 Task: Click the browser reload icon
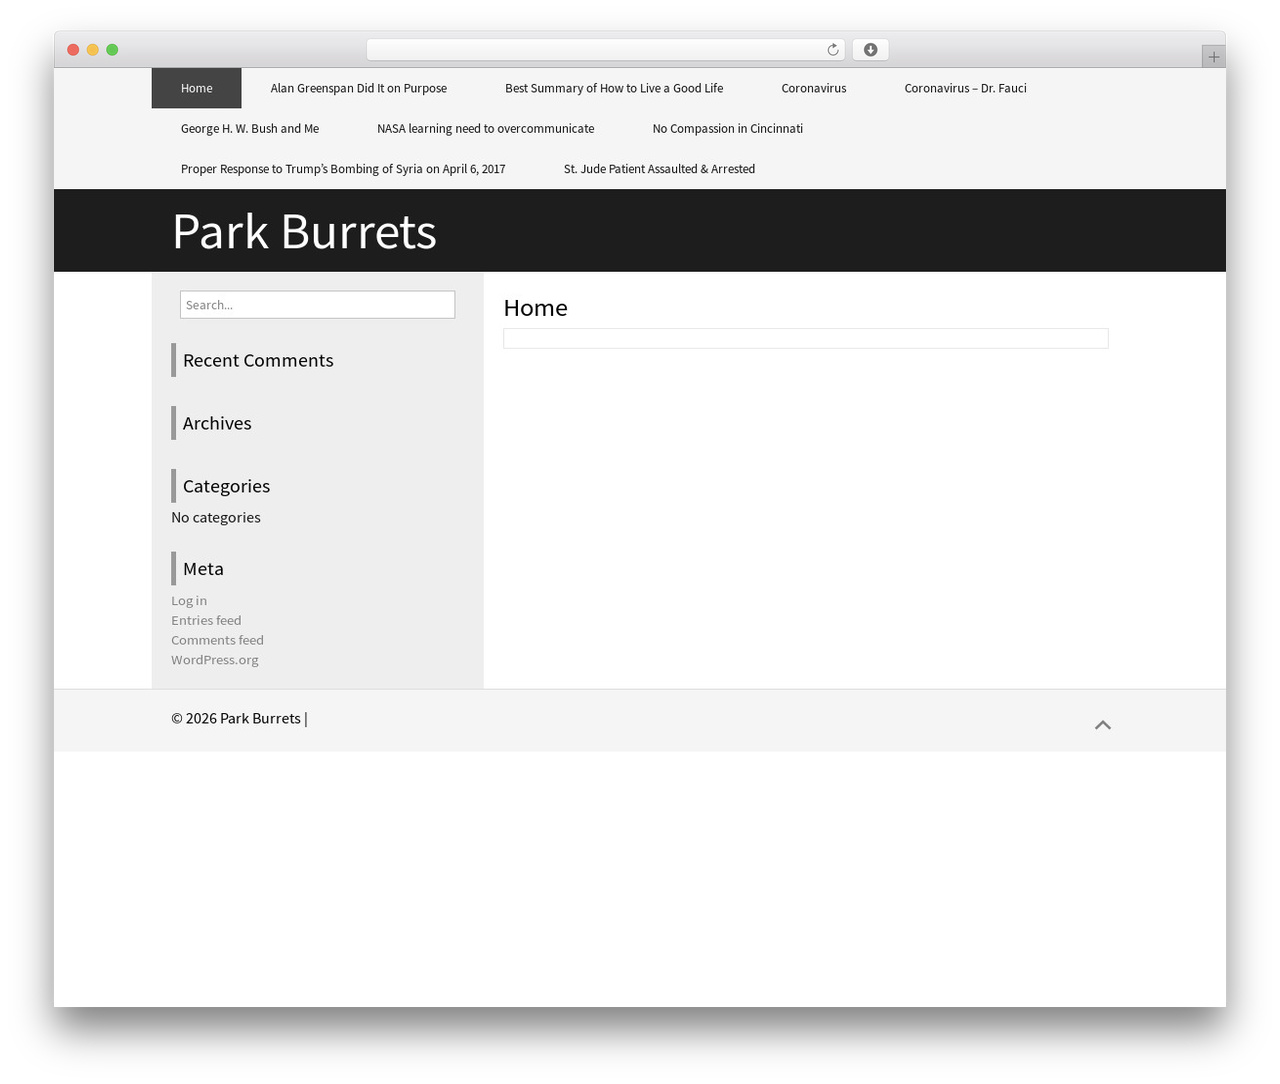click(832, 50)
